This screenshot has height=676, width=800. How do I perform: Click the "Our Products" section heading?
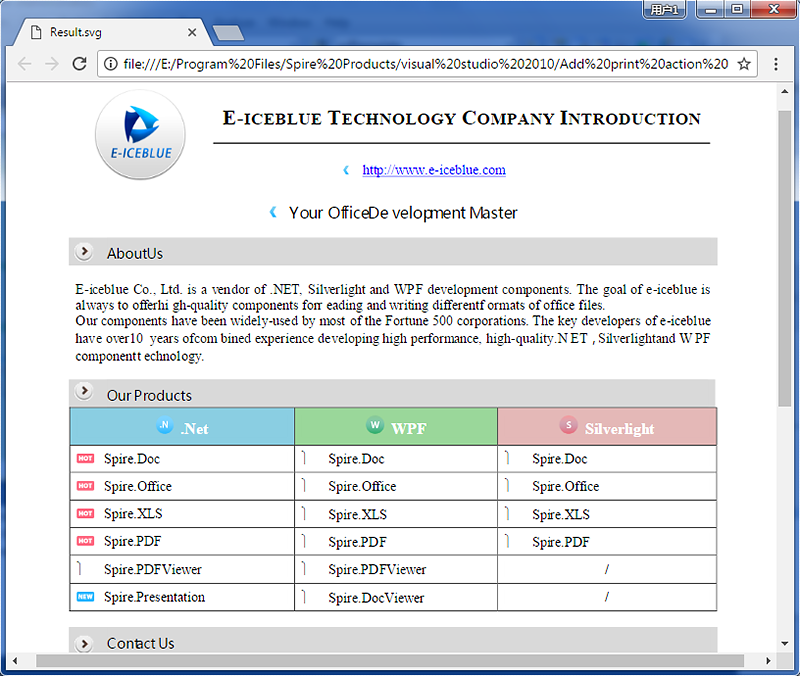(149, 395)
